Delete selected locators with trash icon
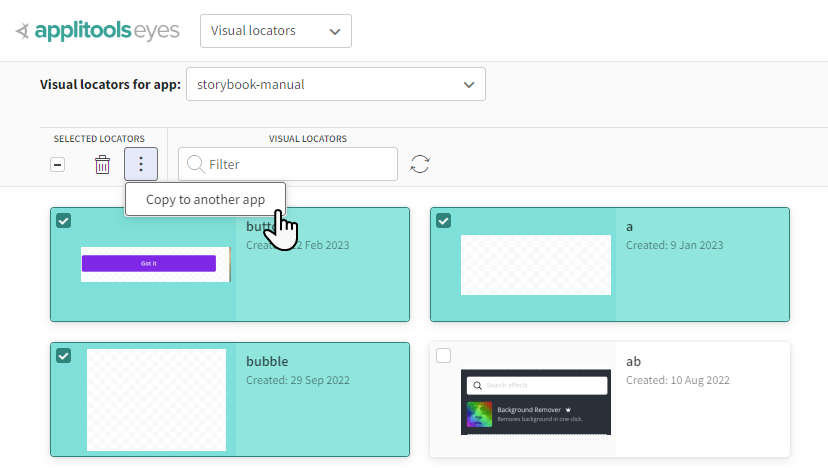The height and width of the screenshot is (468, 828). (102, 165)
